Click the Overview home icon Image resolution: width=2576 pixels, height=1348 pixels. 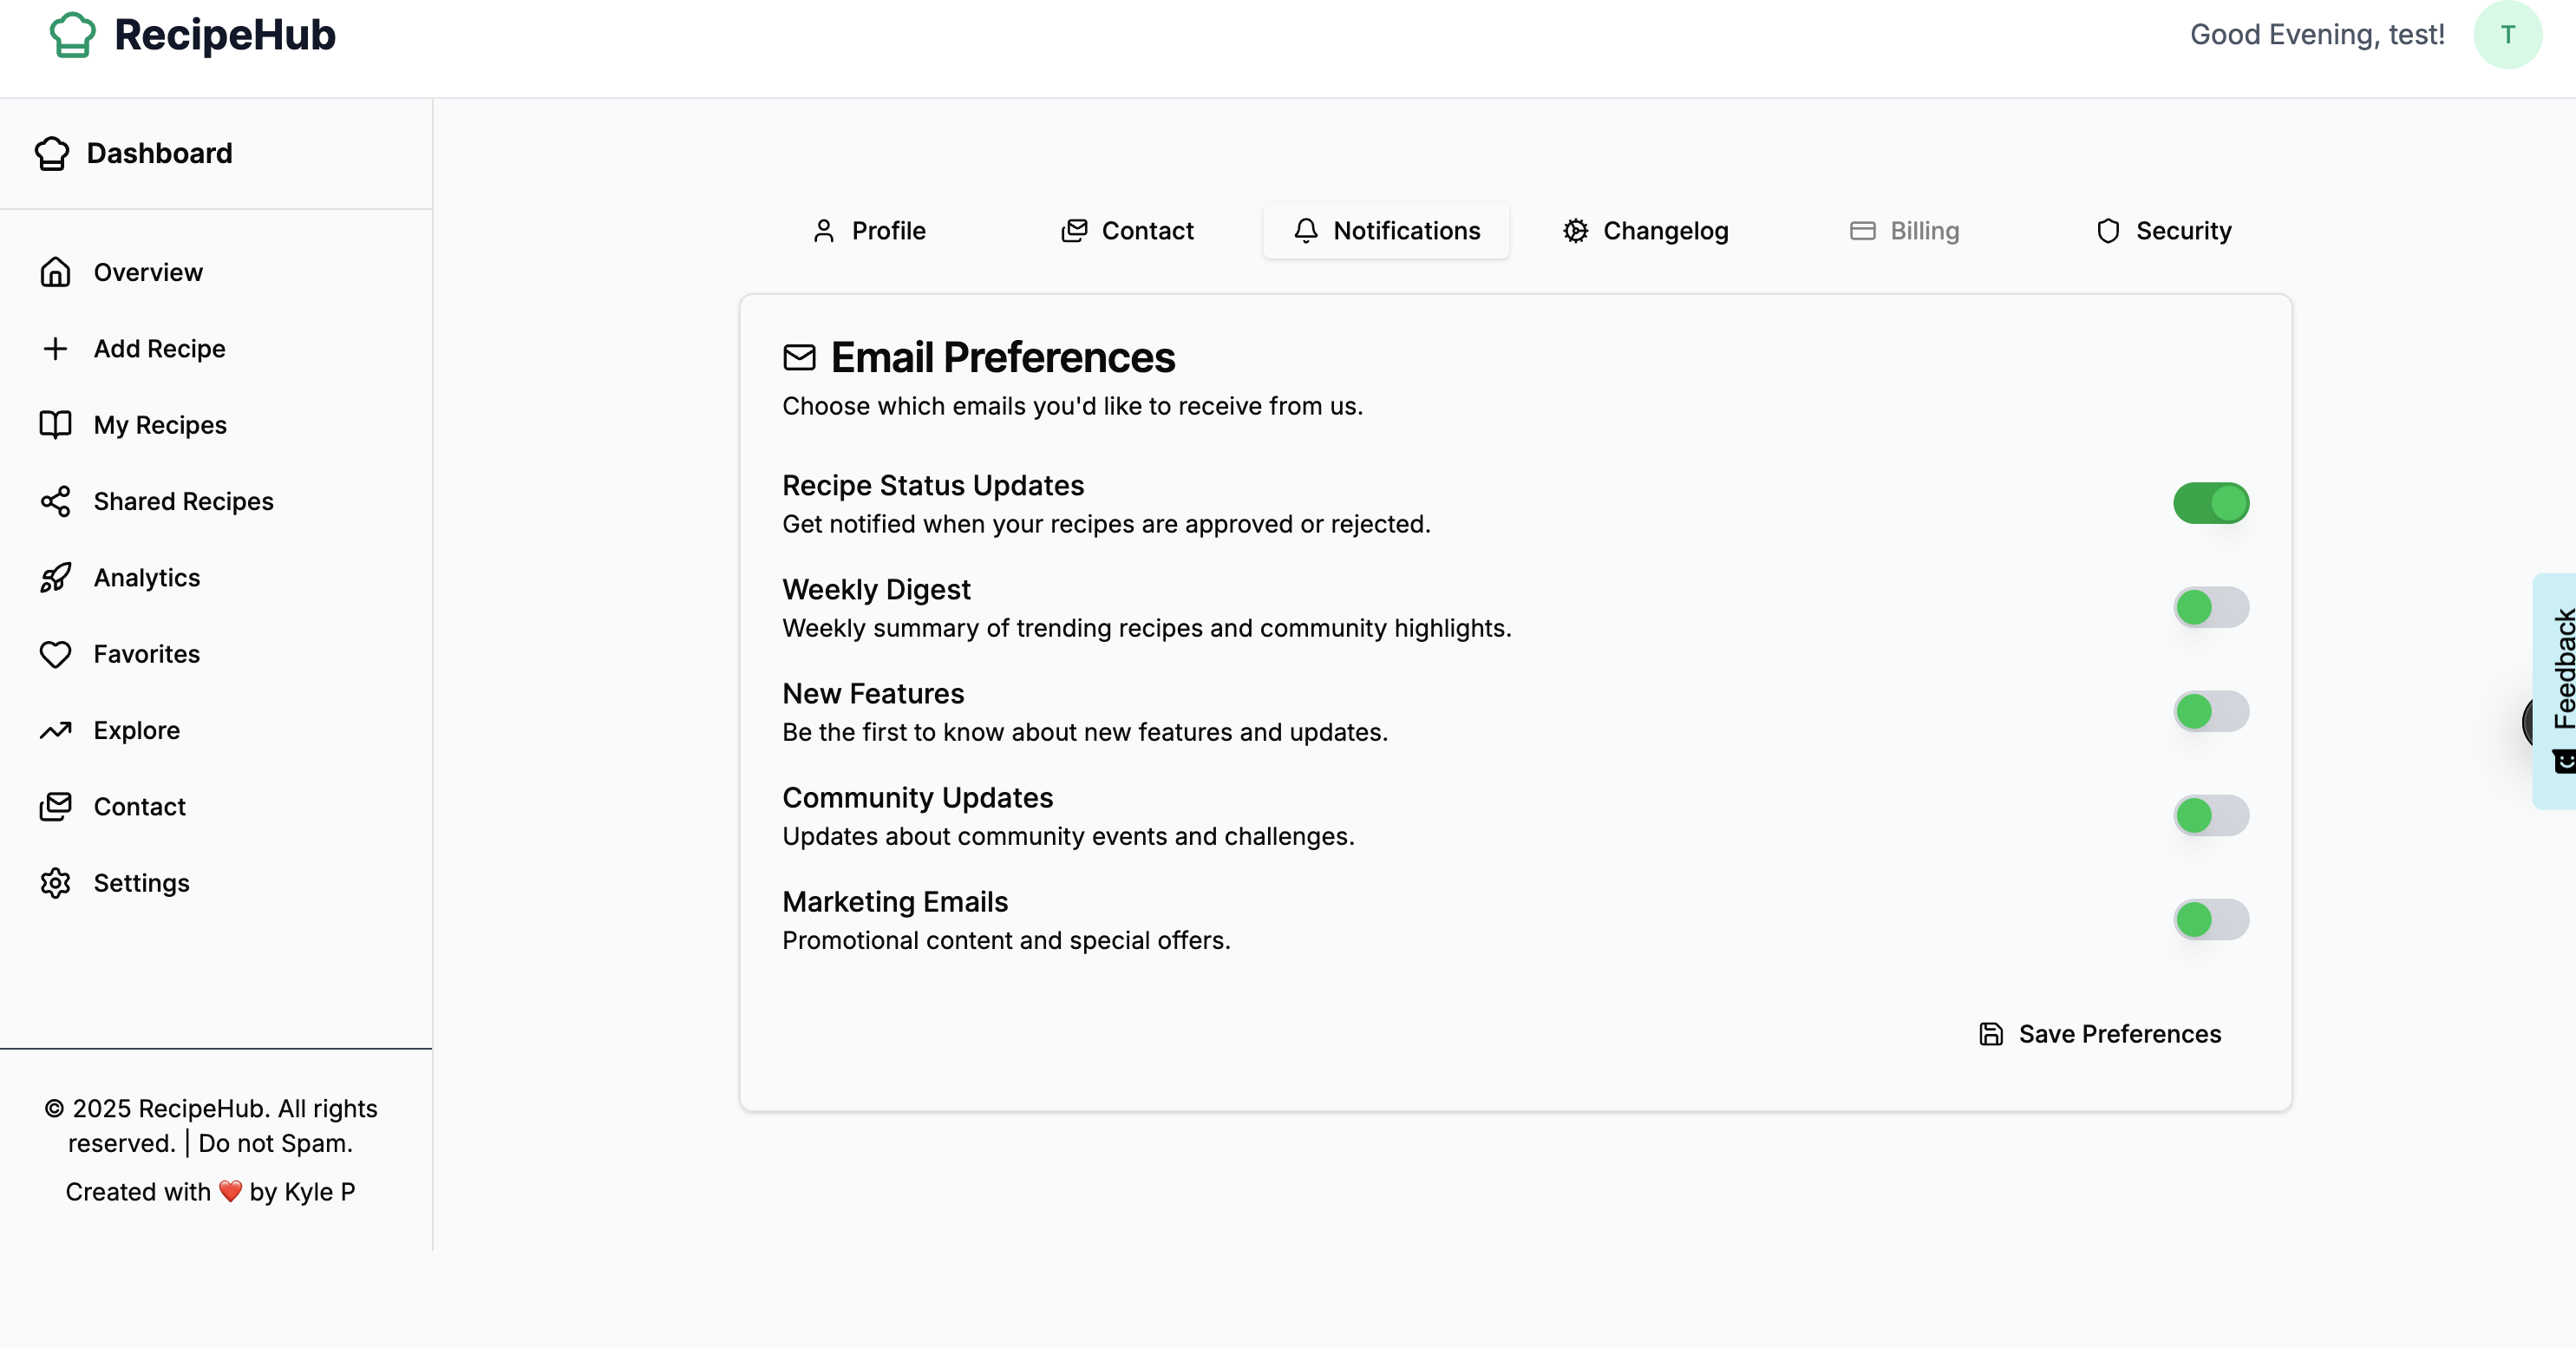(55, 272)
